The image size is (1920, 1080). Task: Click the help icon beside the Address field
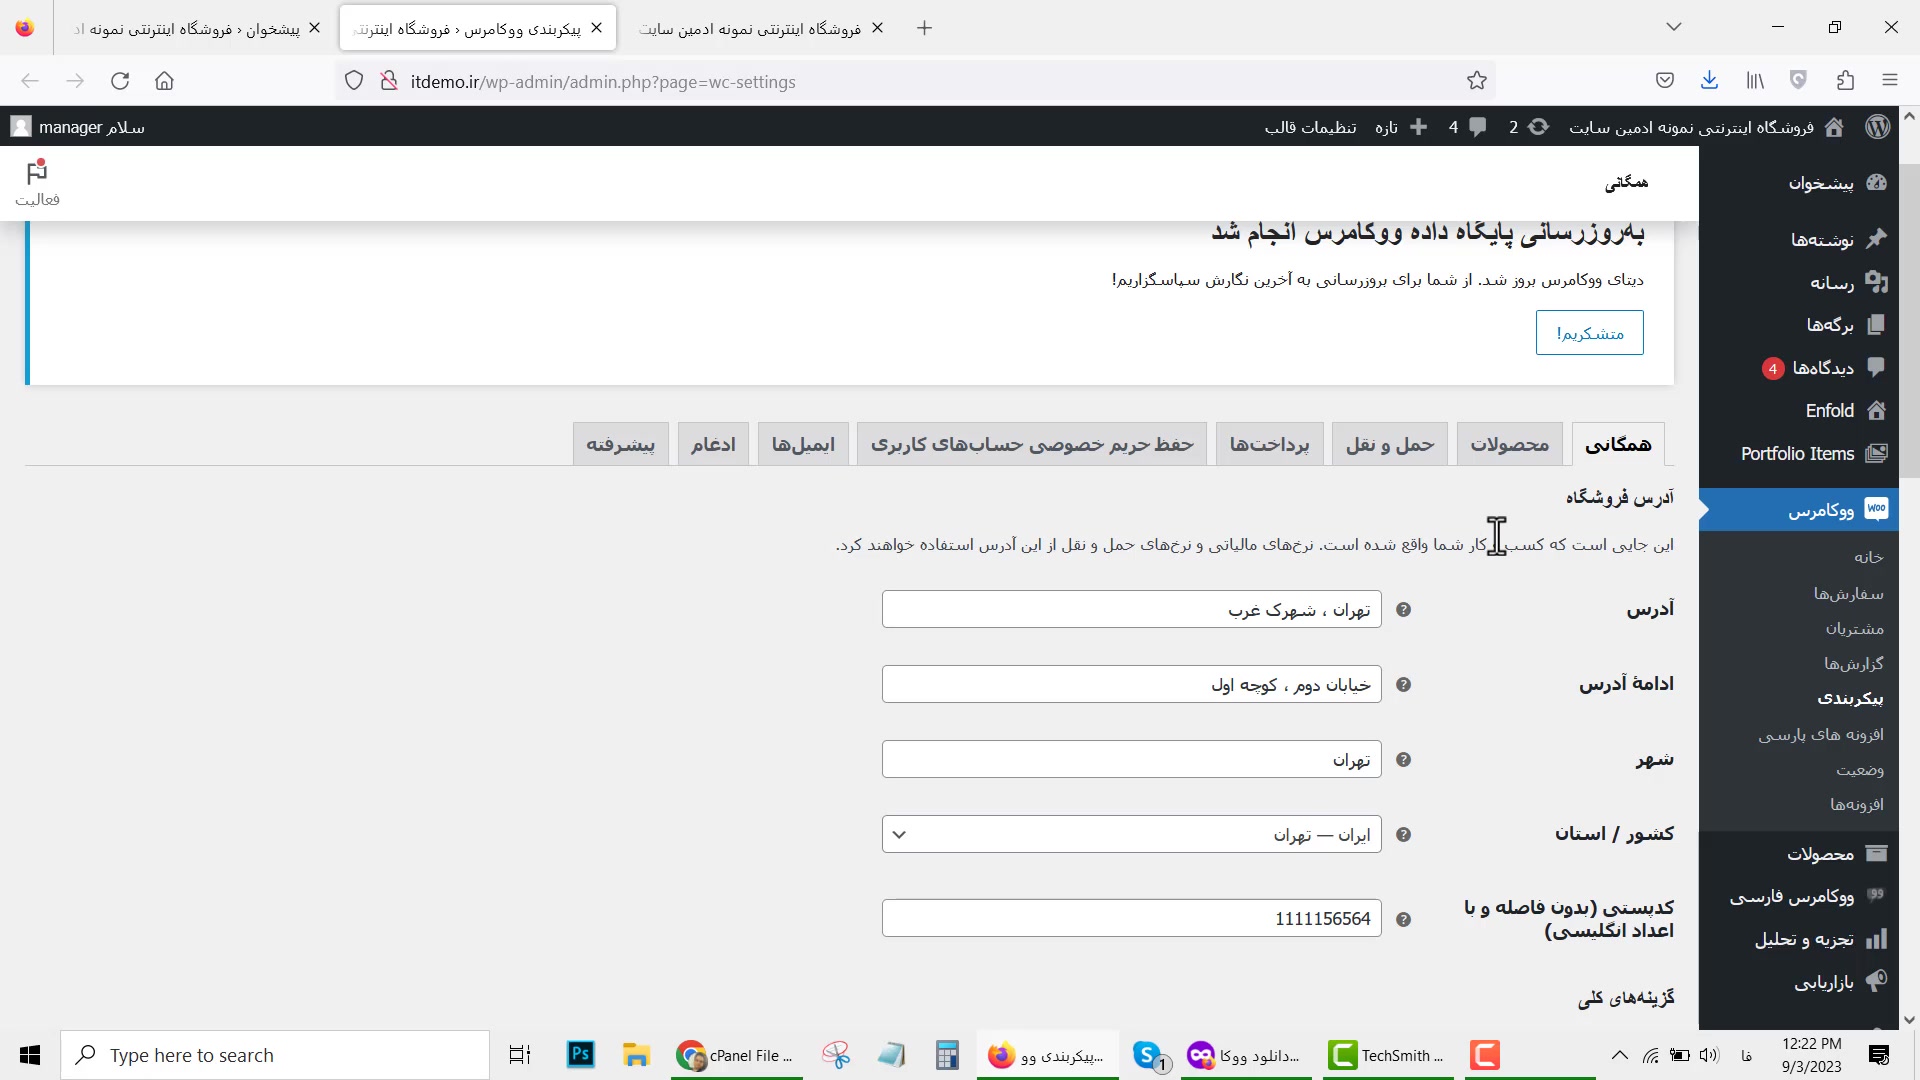(1403, 610)
